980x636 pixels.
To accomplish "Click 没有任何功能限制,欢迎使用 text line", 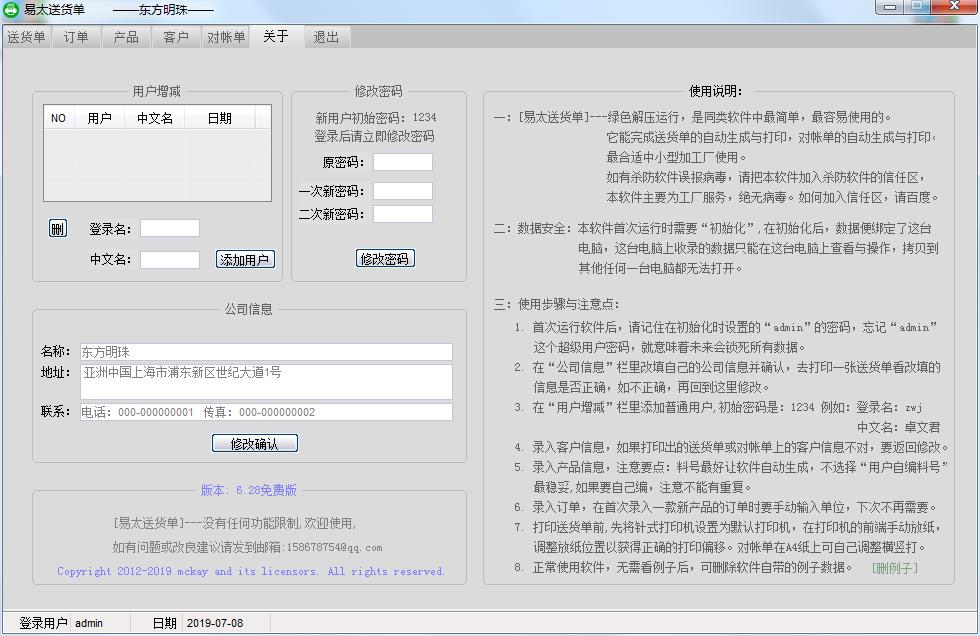I will click(x=234, y=523).
